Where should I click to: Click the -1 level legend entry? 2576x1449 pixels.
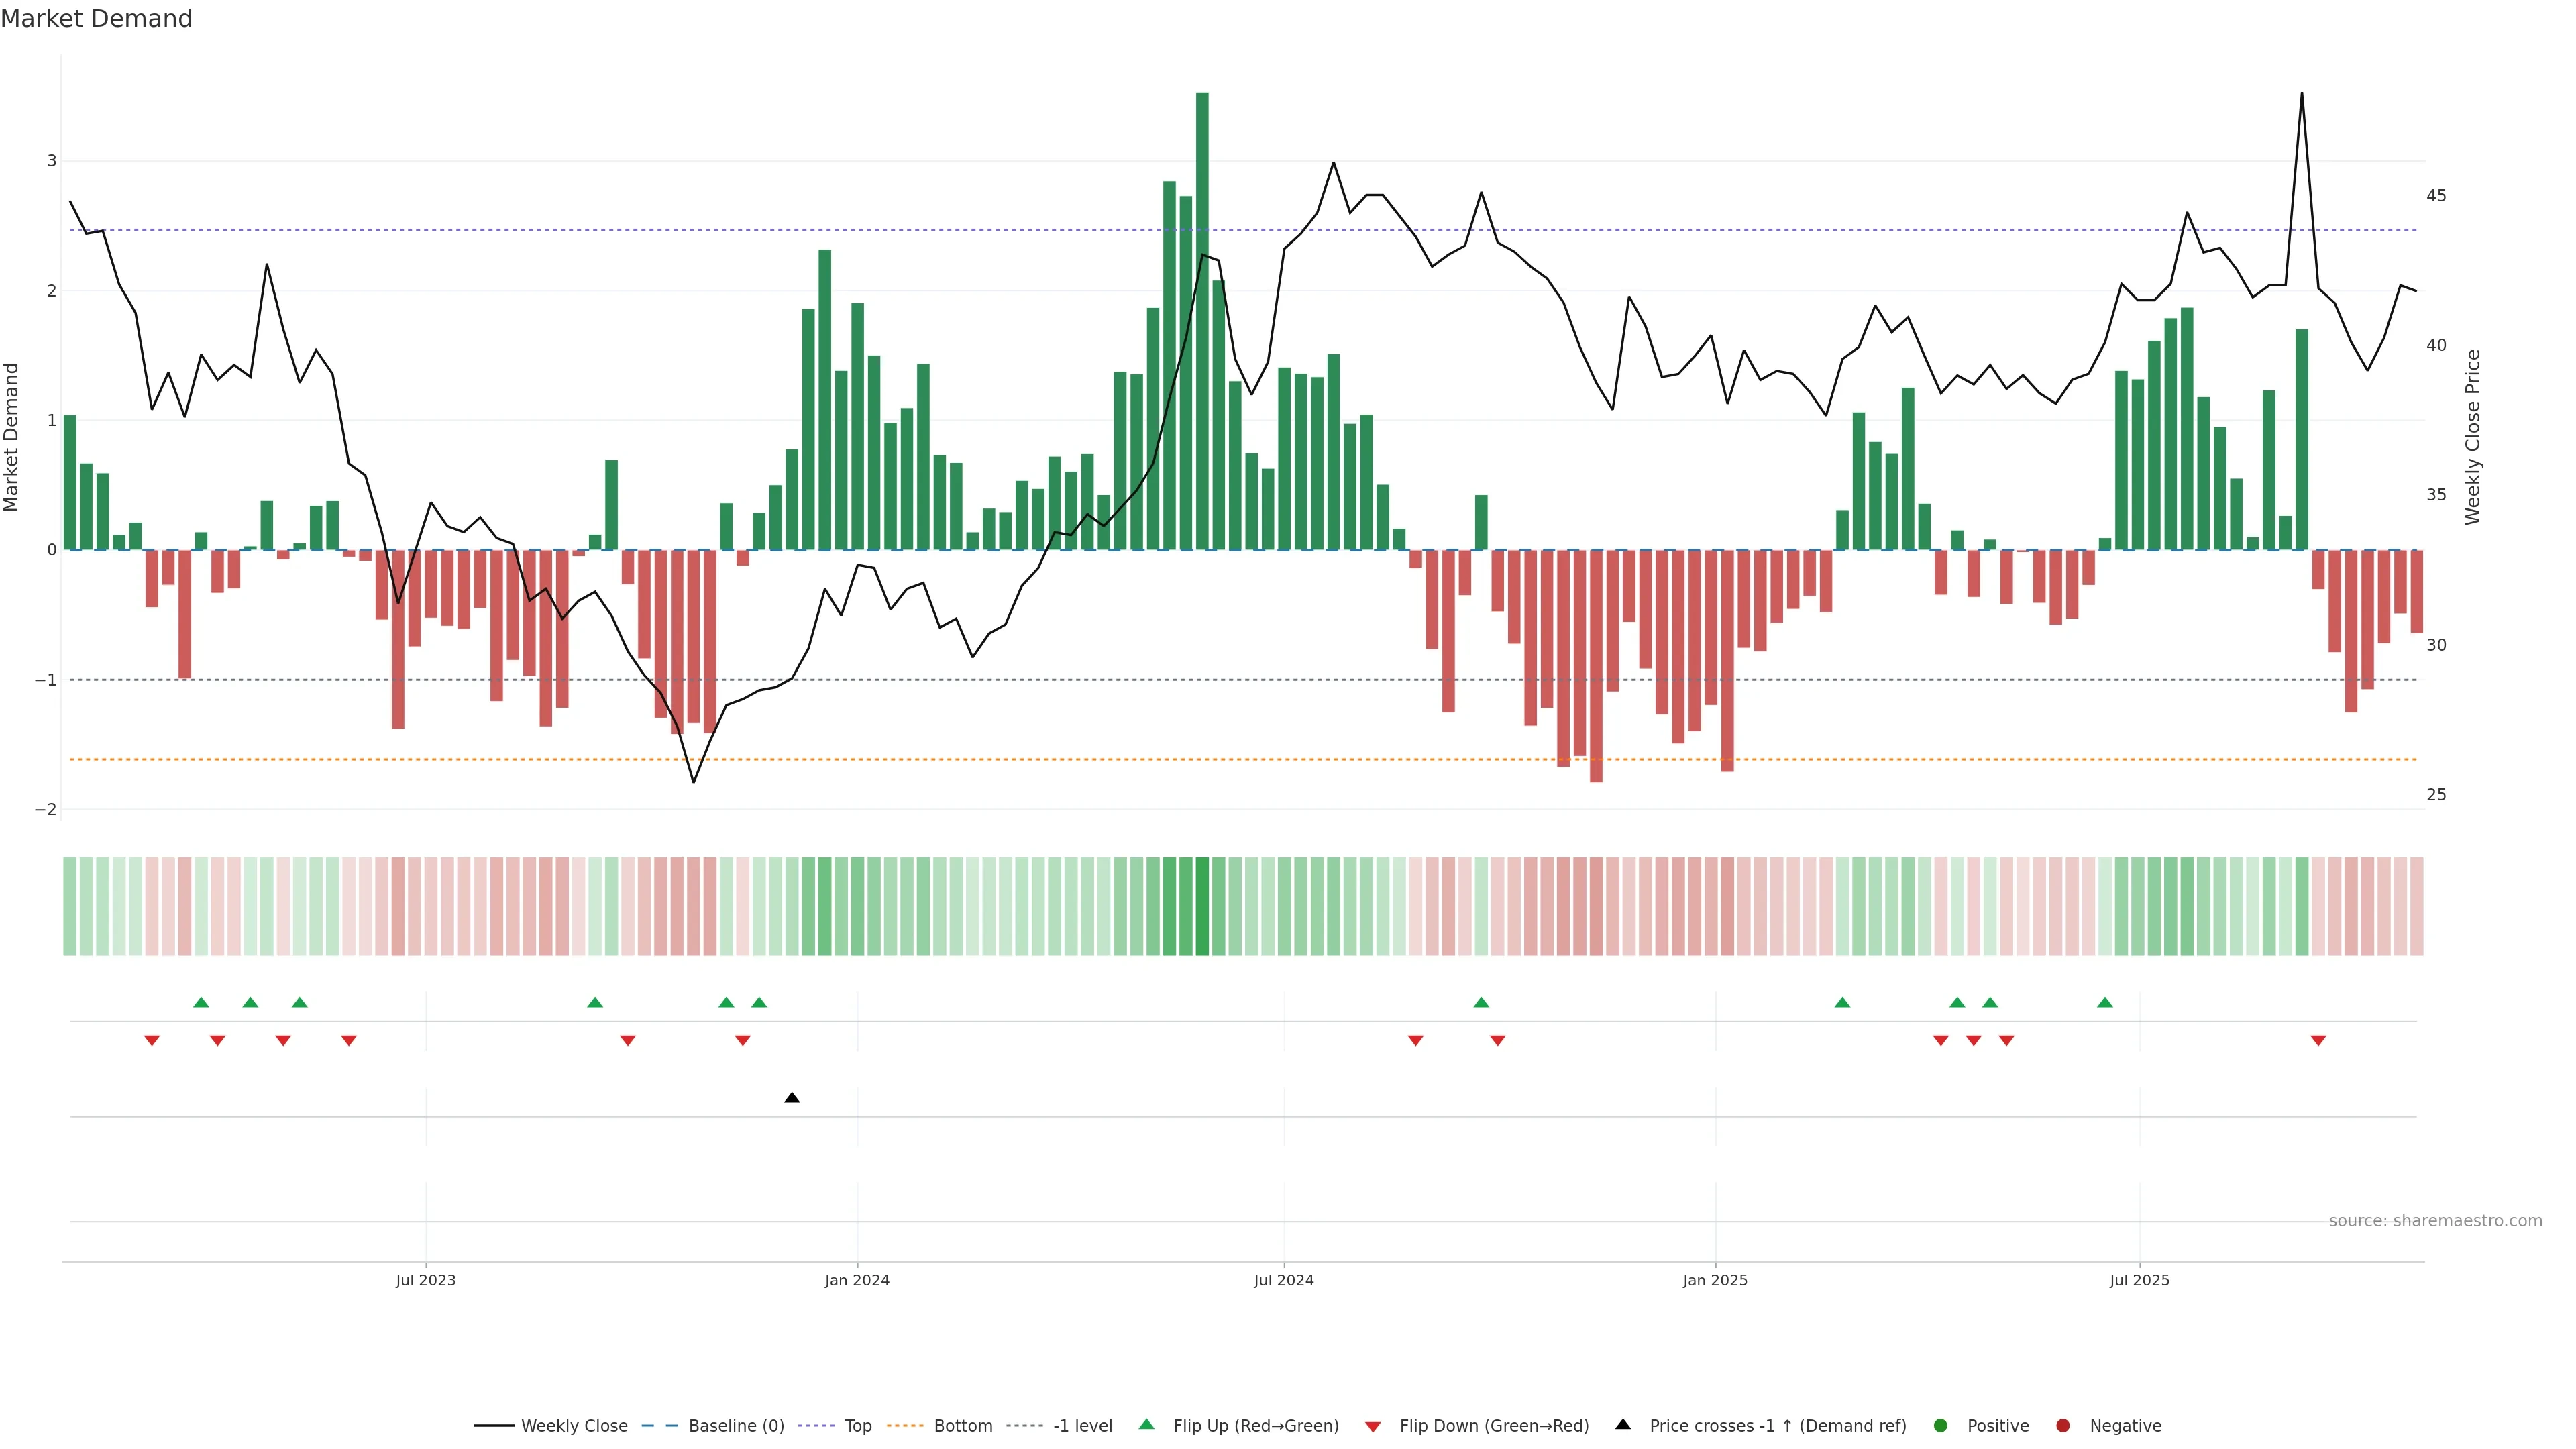click(1082, 1426)
